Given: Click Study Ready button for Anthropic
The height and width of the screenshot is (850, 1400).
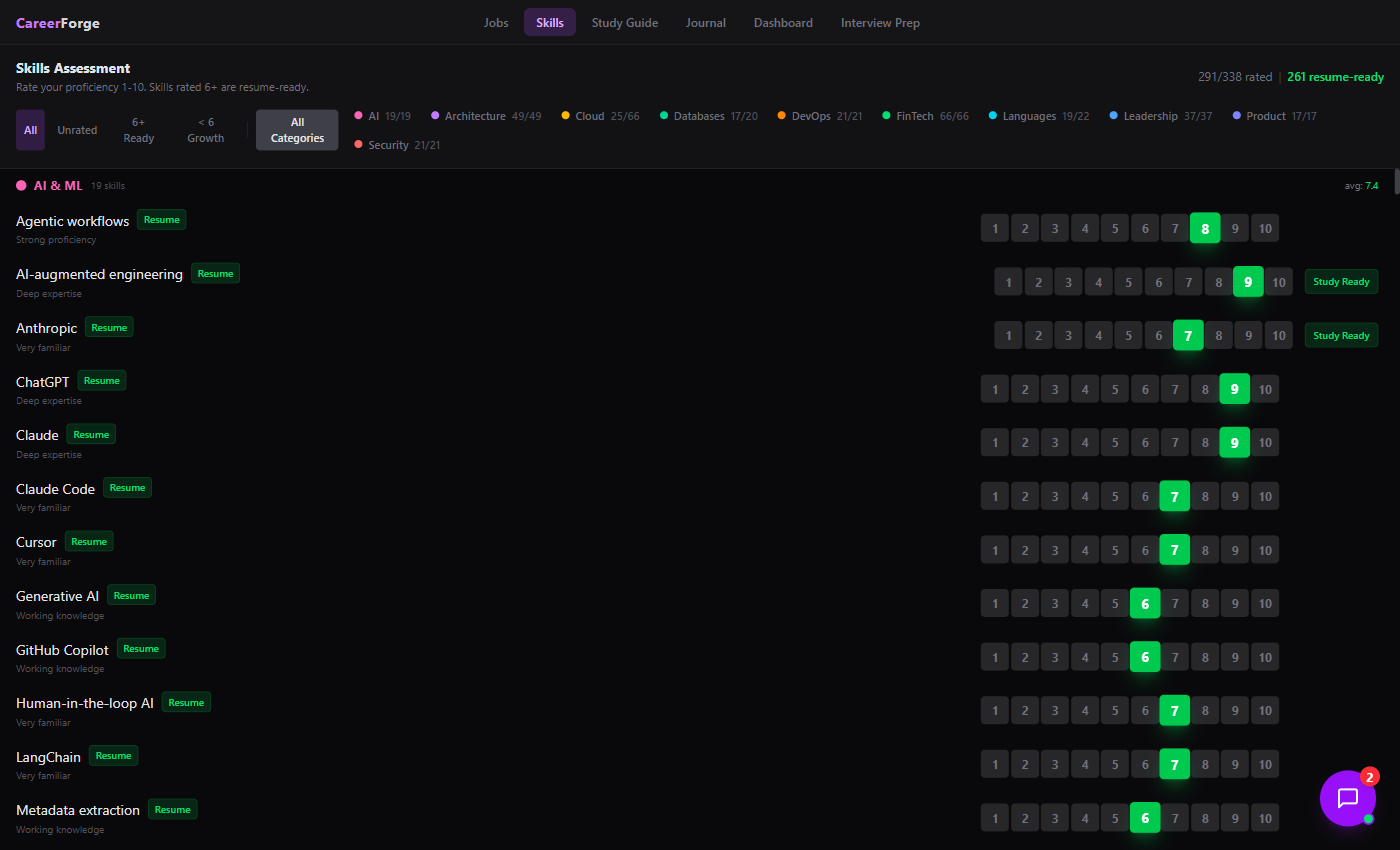Looking at the screenshot, I should click(1341, 336).
